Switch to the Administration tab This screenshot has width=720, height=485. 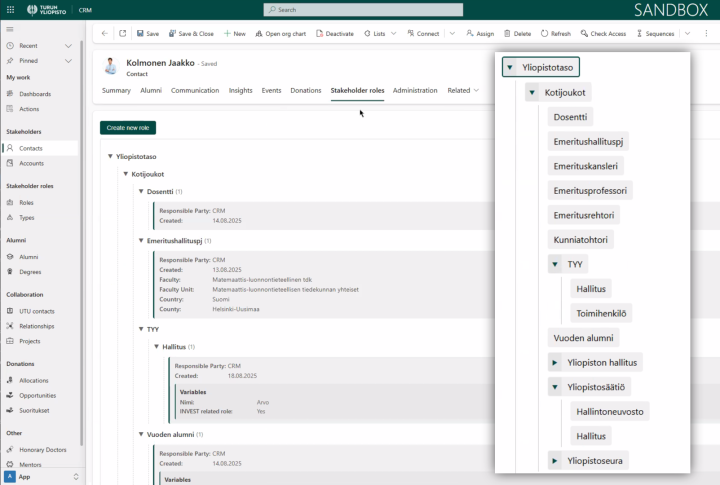pos(415,90)
